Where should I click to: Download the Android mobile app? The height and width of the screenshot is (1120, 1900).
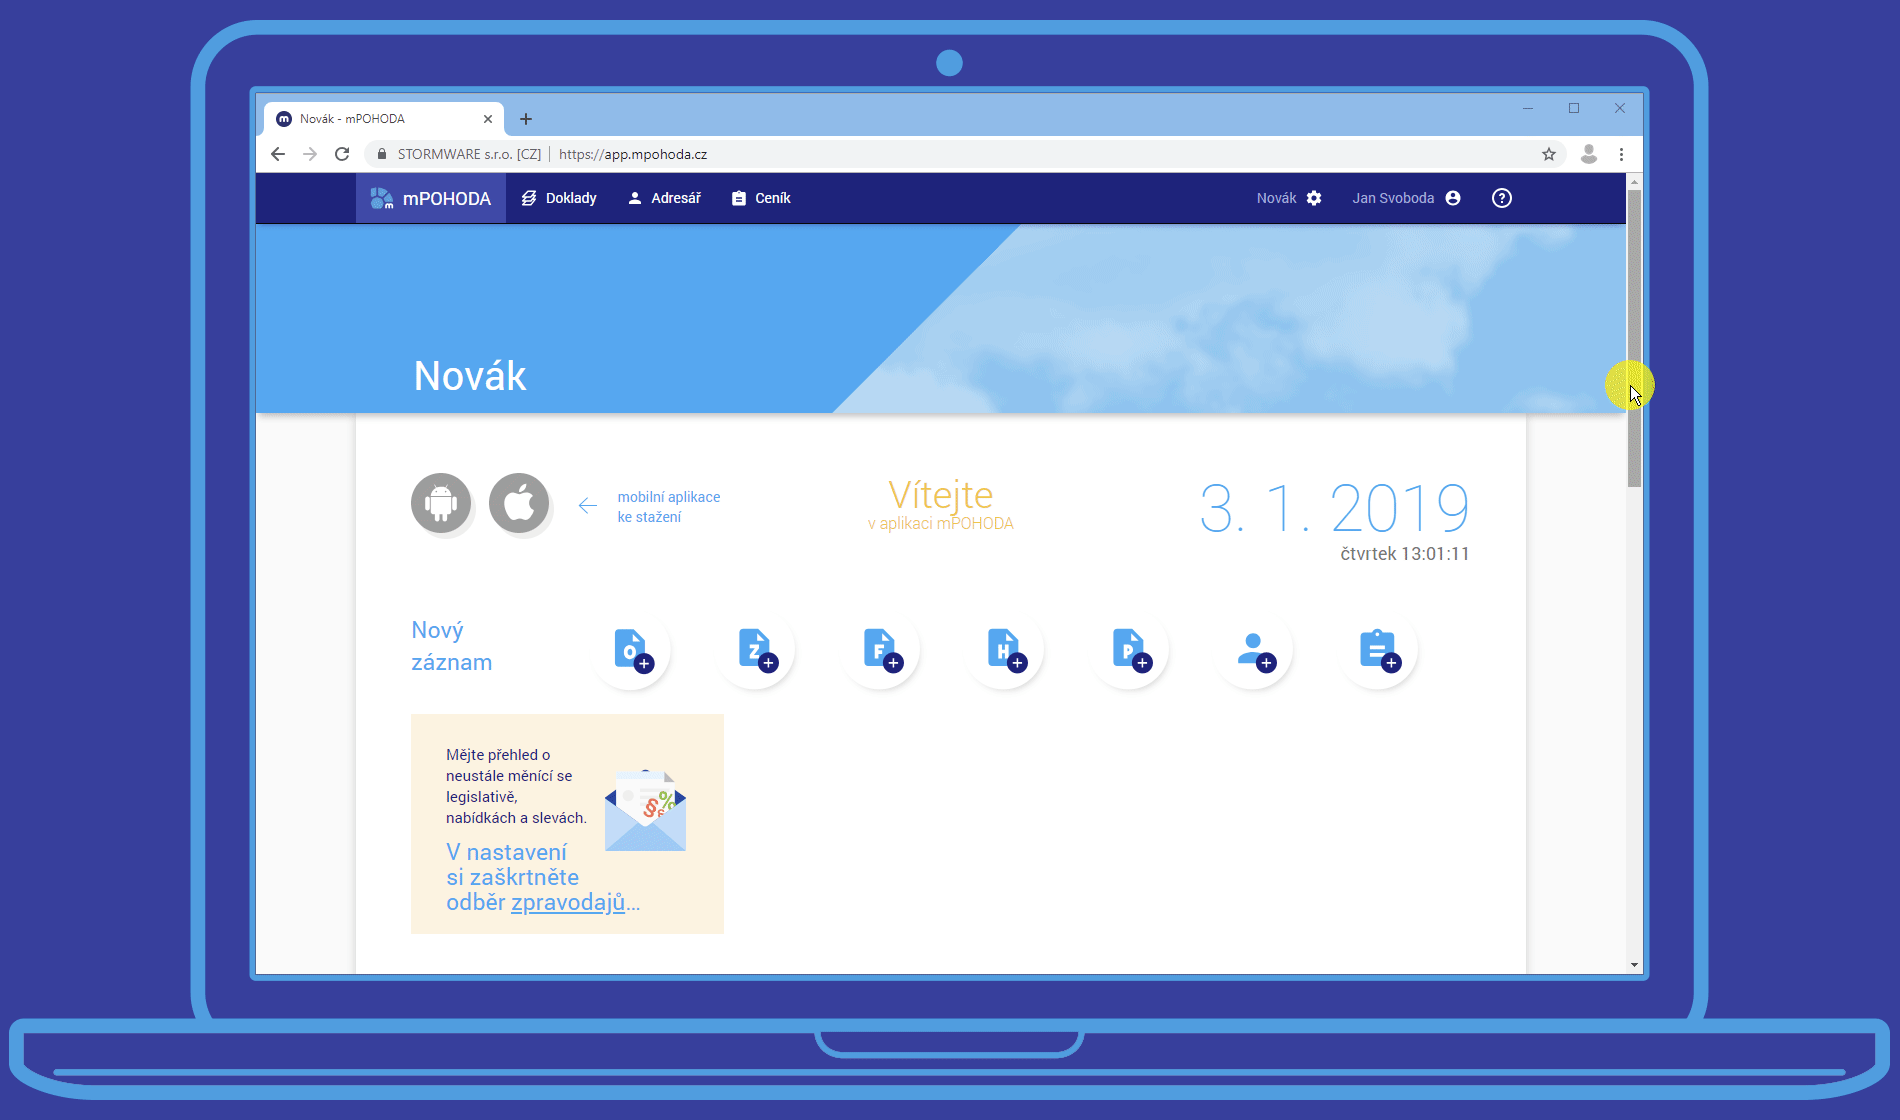point(441,503)
